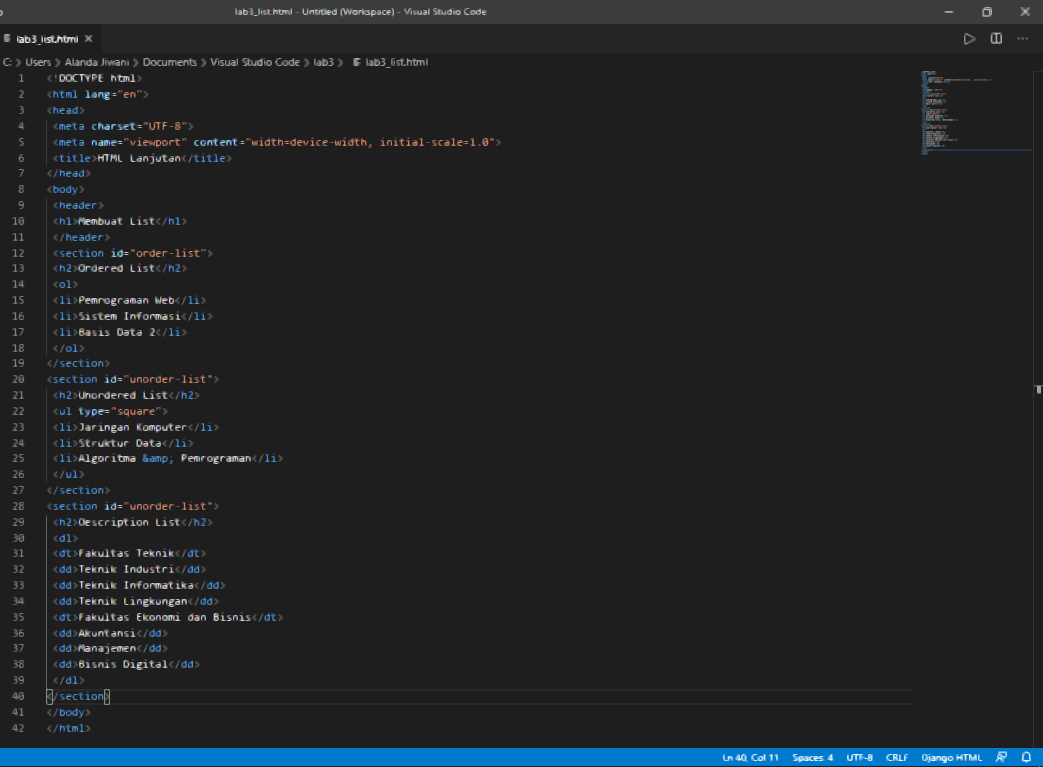This screenshot has height=767, width=1043.
Task: Click the vertical scrollbar marker
Action: pos(1038,389)
